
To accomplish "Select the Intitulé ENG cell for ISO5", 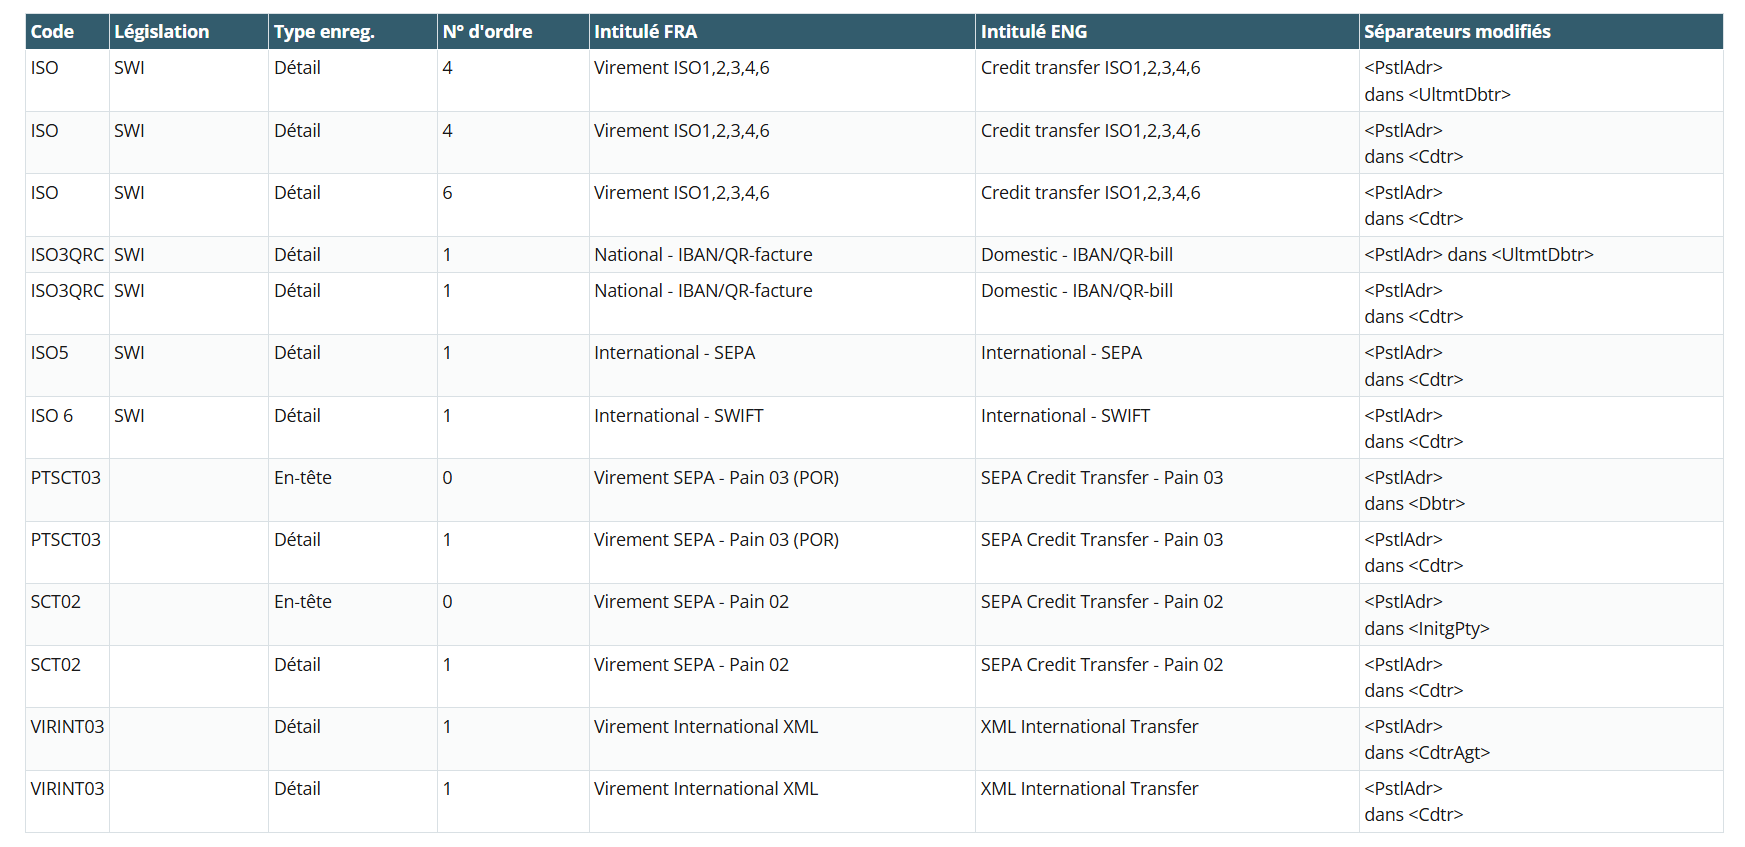I will coord(1061,353).
